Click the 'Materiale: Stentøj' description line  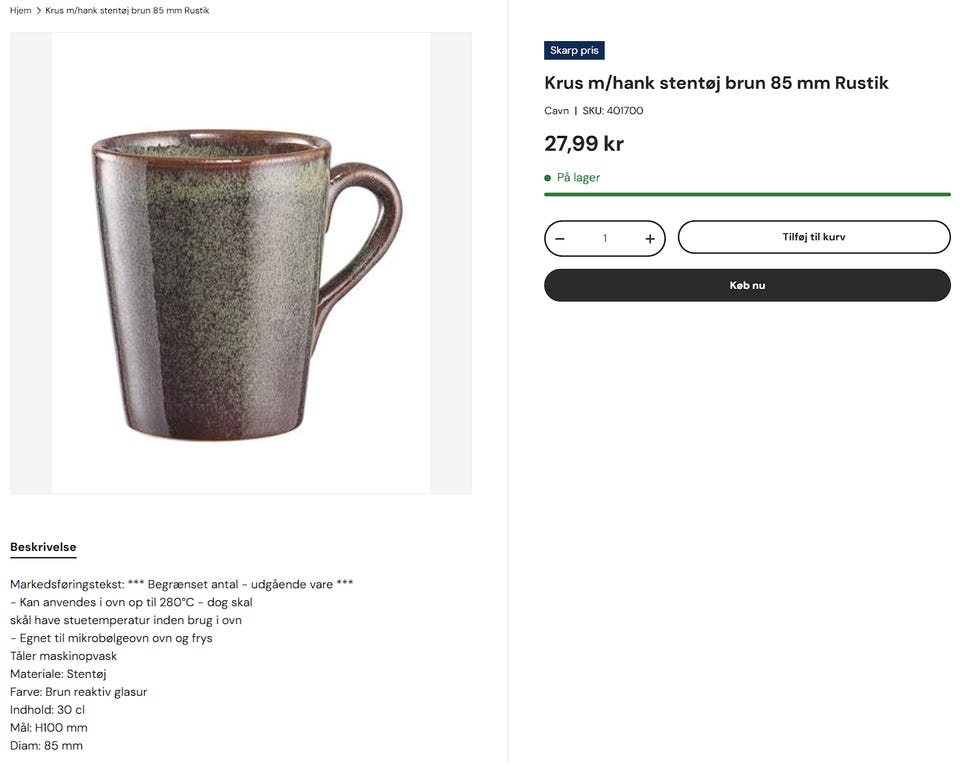pos(58,674)
